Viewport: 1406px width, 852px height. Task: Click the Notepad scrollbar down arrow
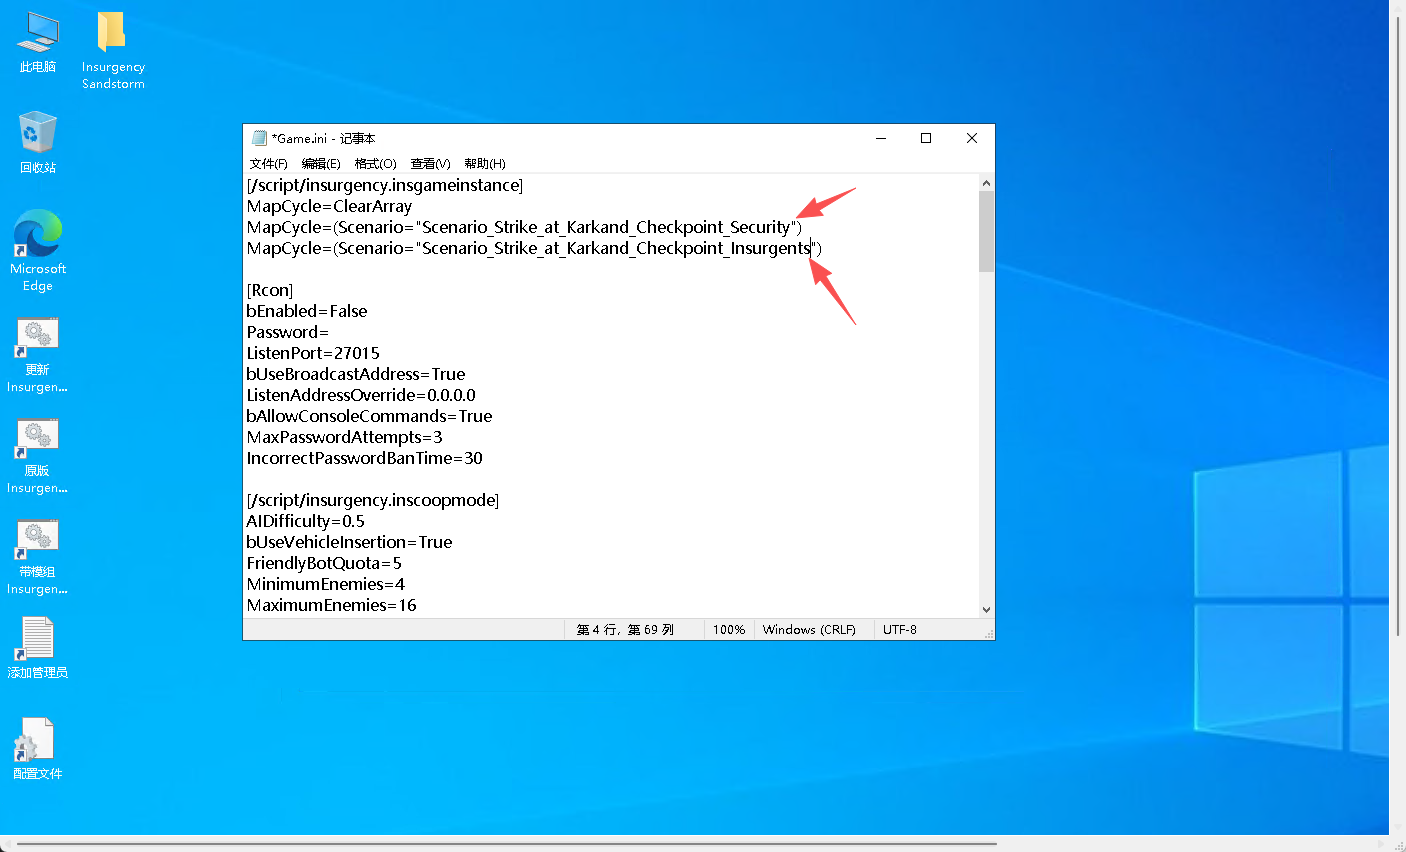(986, 609)
